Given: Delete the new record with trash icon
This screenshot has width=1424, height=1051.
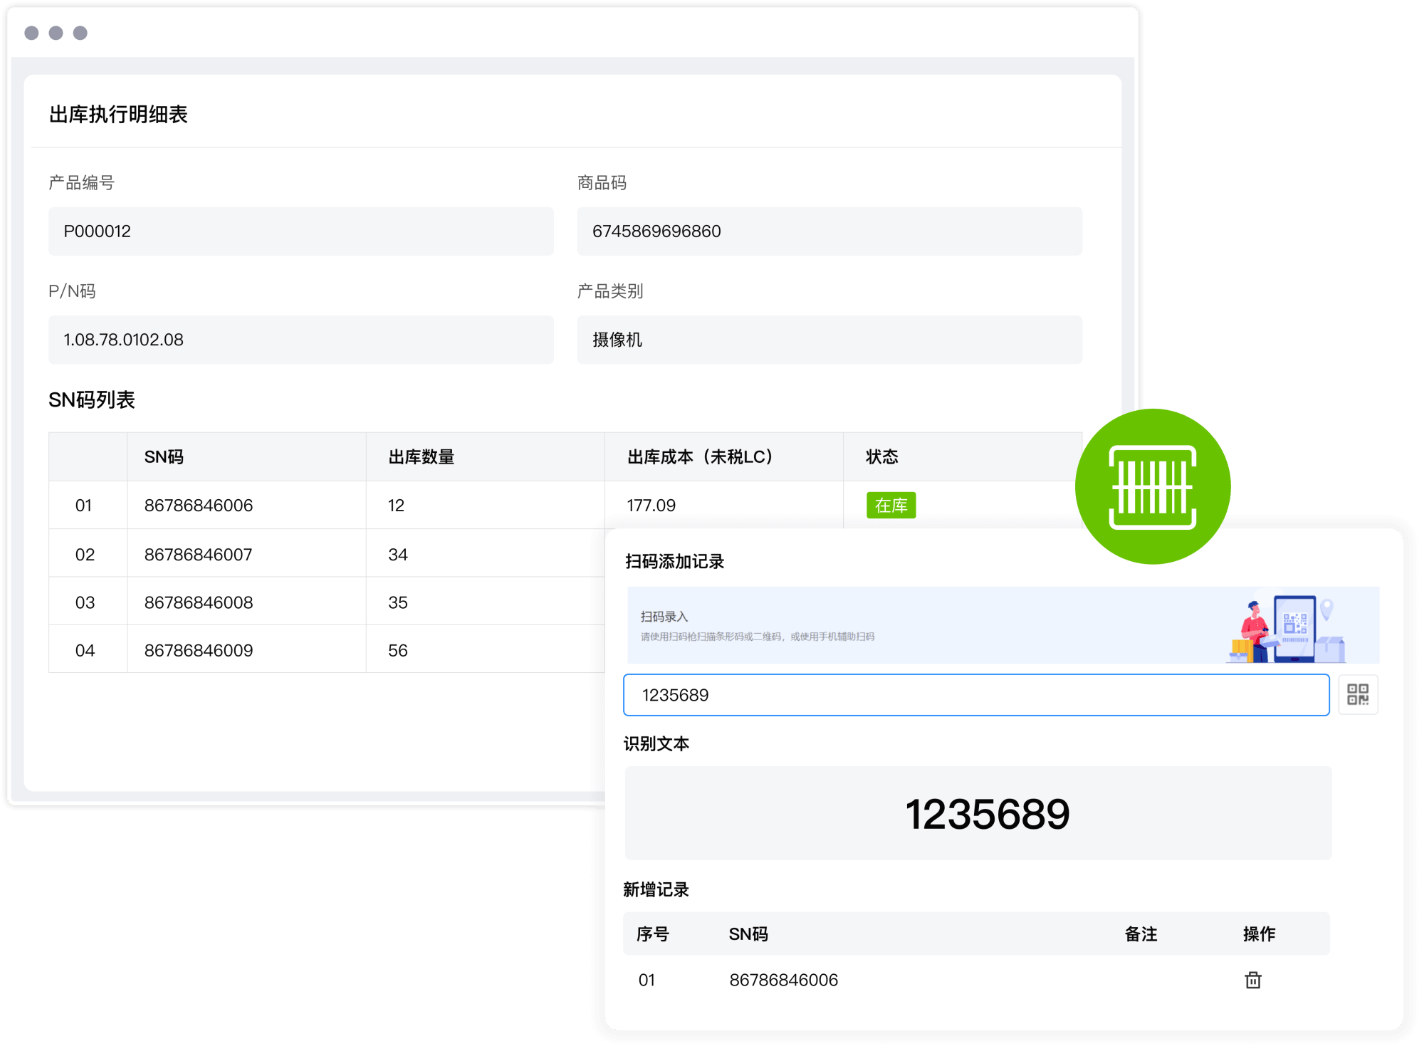Looking at the screenshot, I should coord(1252,980).
